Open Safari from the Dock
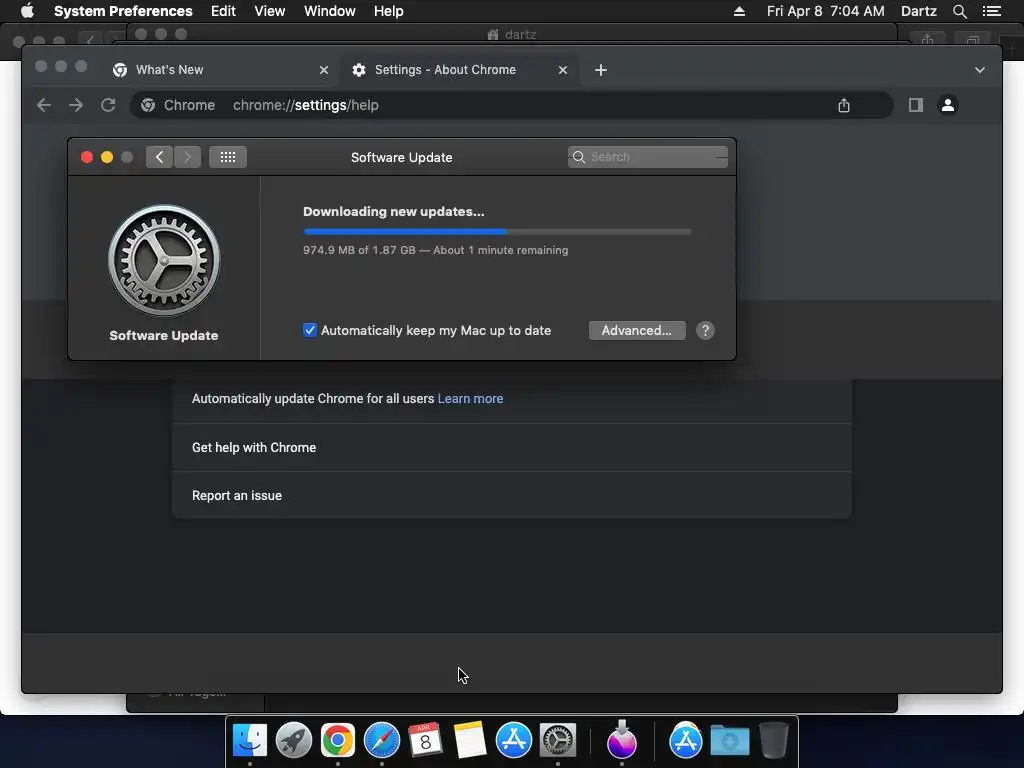Image resolution: width=1024 pixels, height=768 pixels. click(x=381, y=740)
